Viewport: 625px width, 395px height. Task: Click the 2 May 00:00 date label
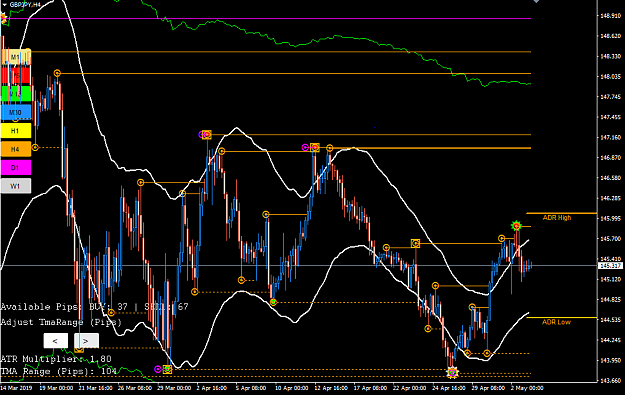[x=527, y=388]
